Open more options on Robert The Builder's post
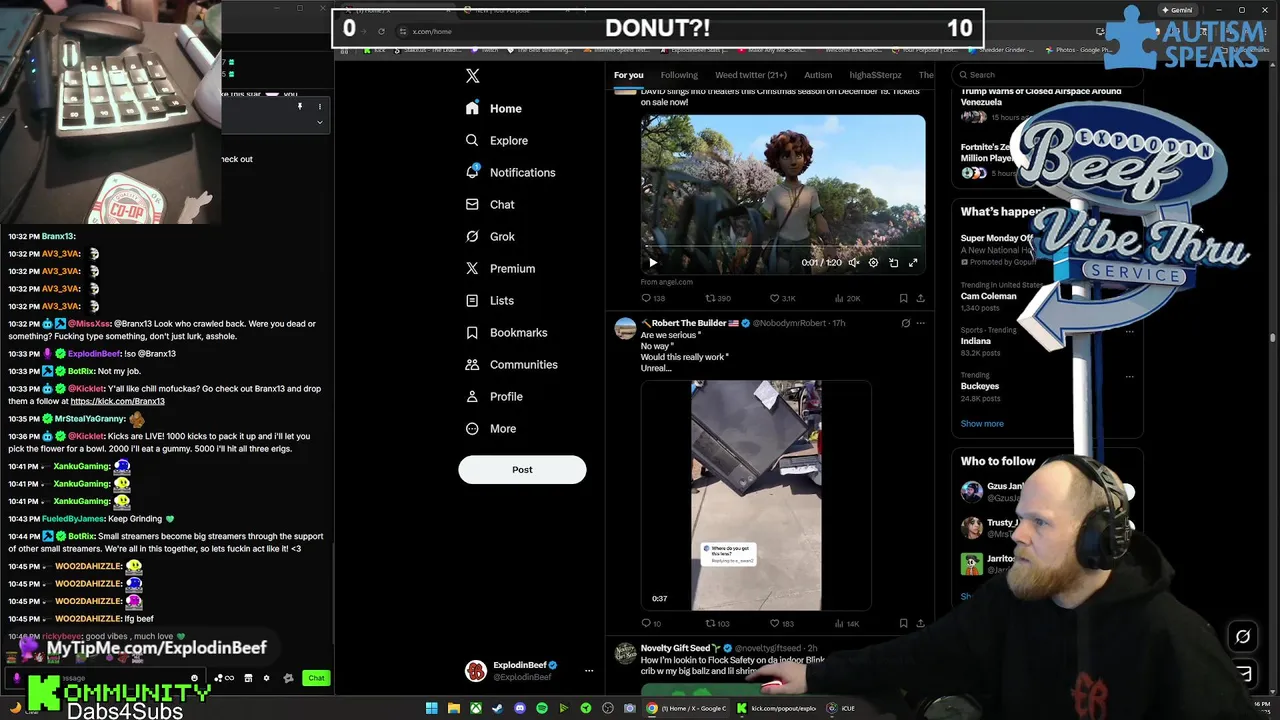Viewport: 1280px width, 720px height. pos(920,323)
